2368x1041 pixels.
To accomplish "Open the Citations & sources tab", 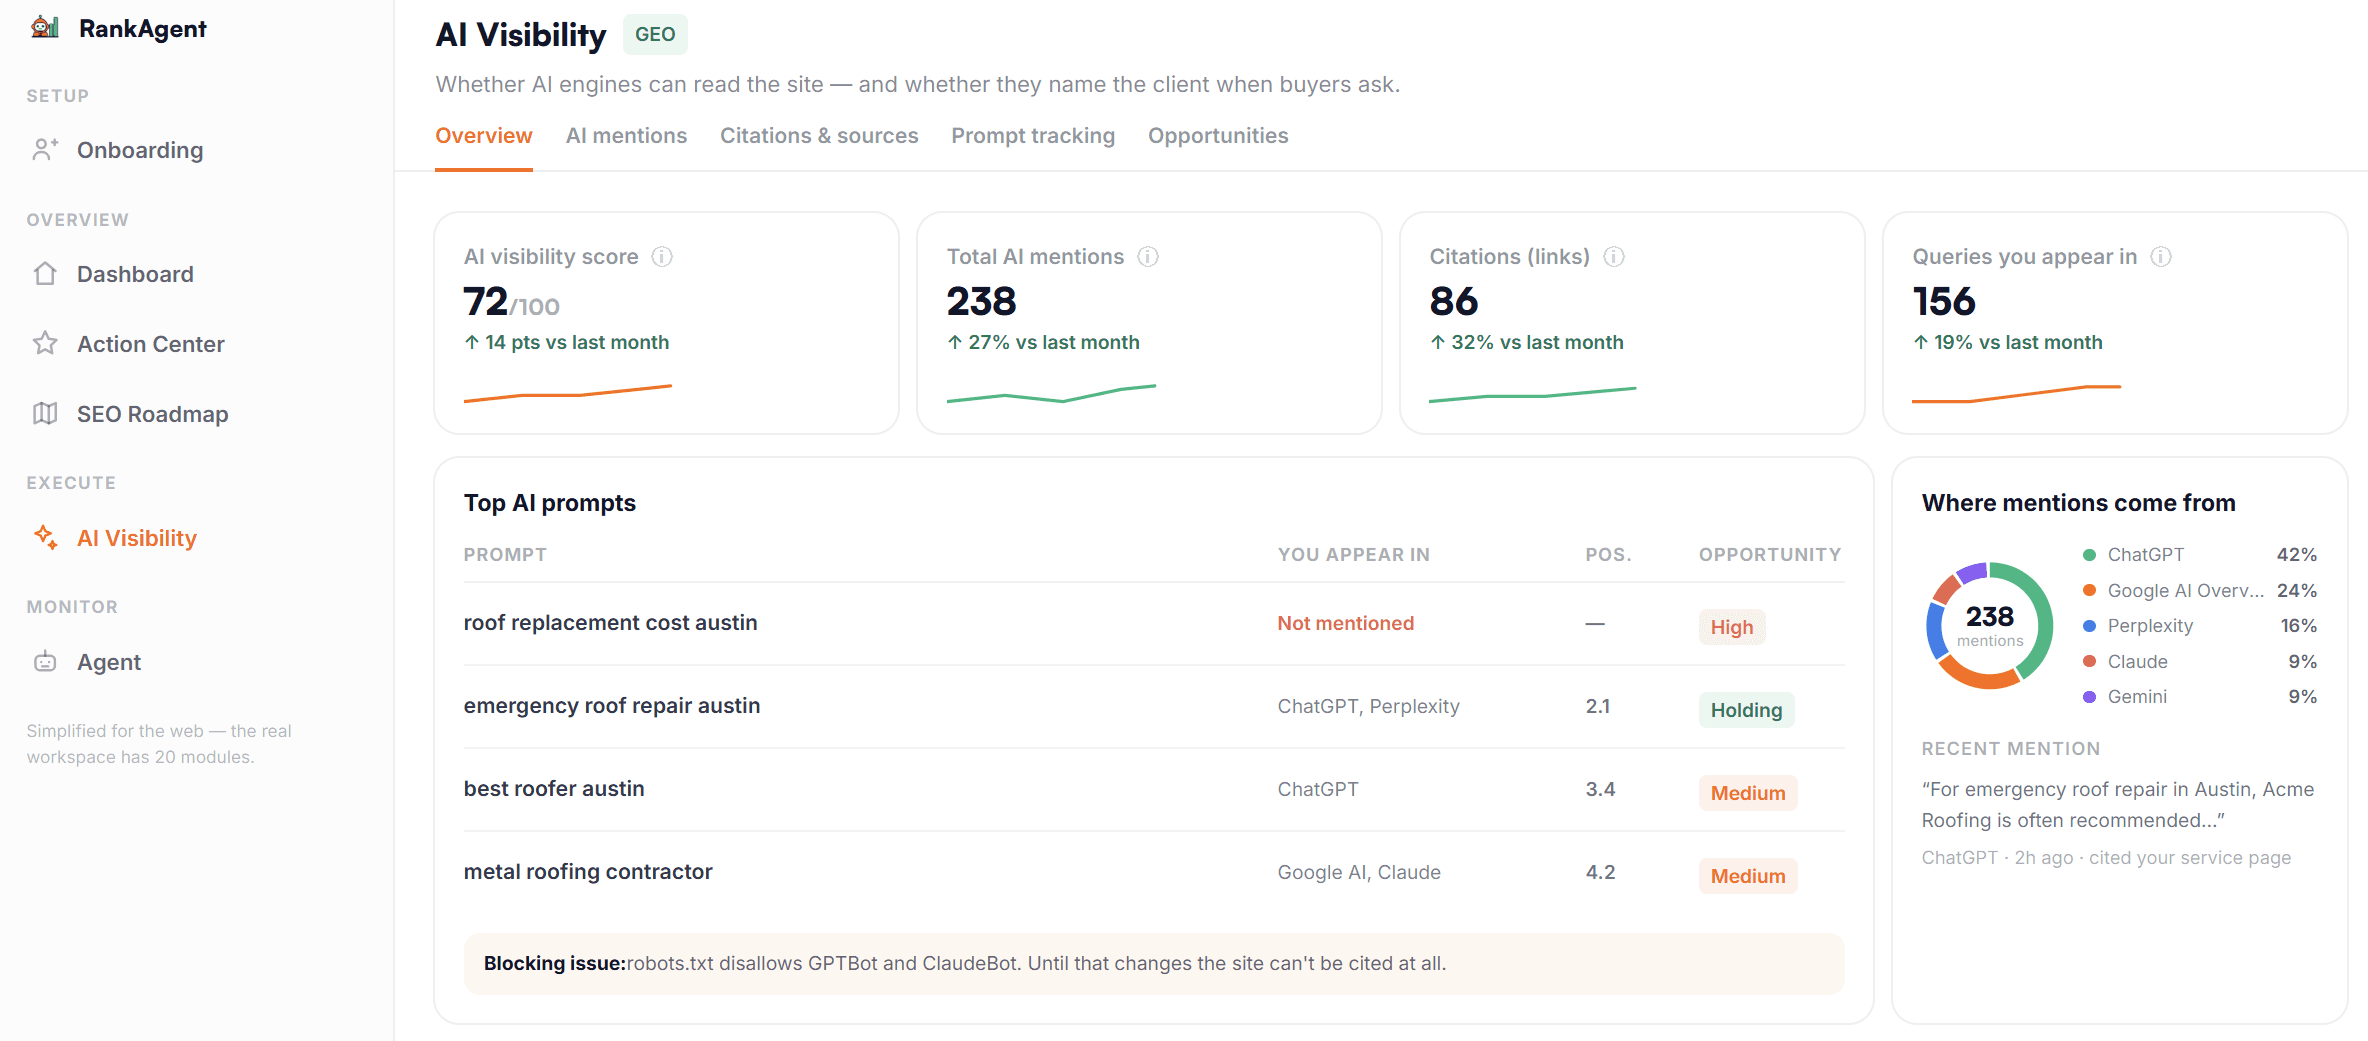I will tap(819, 136).
